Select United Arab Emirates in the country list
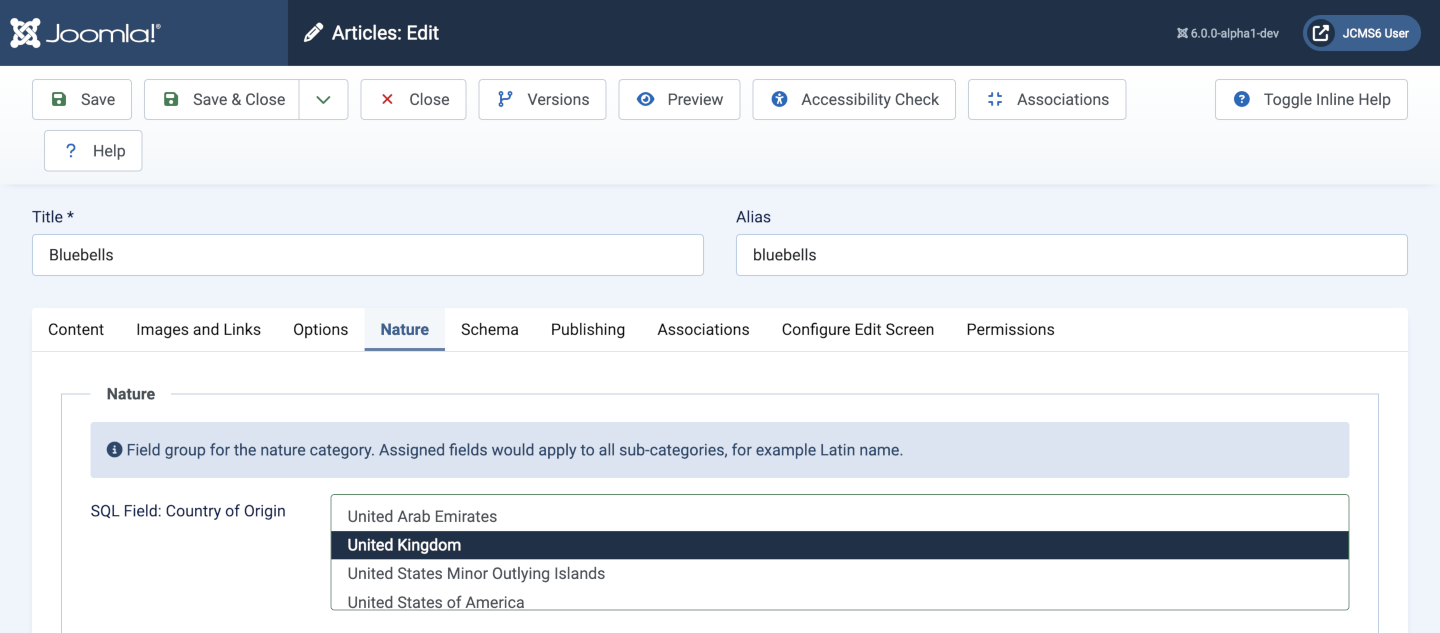Viewport: 1440px width, 633px height. coord(422,516)
